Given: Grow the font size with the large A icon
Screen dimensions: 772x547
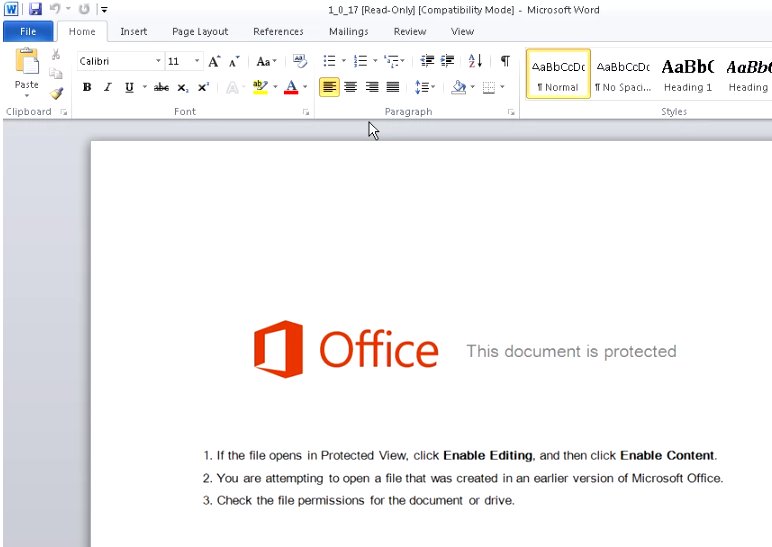Looking at the screenshot, I should (214, 62).
